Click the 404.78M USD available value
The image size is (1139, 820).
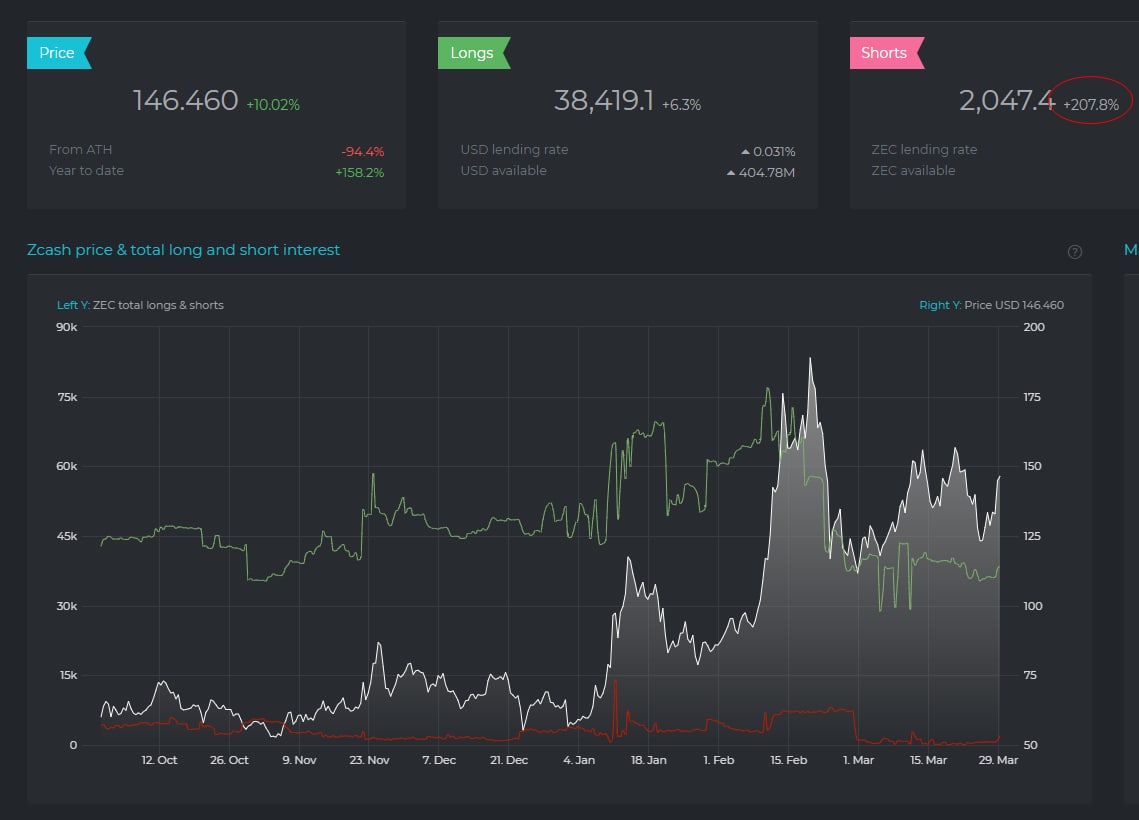[761, 173]
